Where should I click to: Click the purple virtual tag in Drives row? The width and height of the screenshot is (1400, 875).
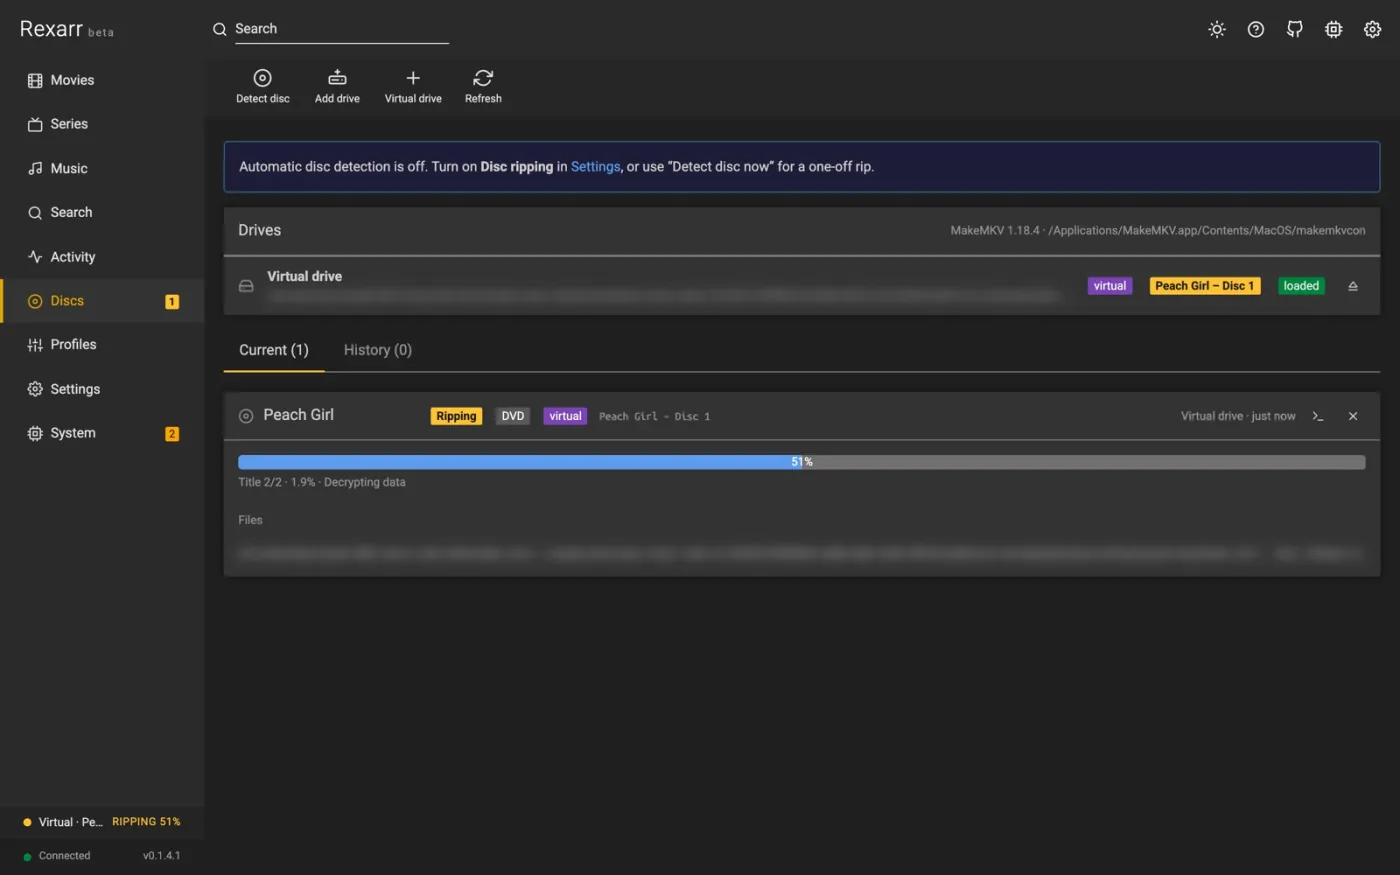pyautogui.click(x=1110, y=286)
